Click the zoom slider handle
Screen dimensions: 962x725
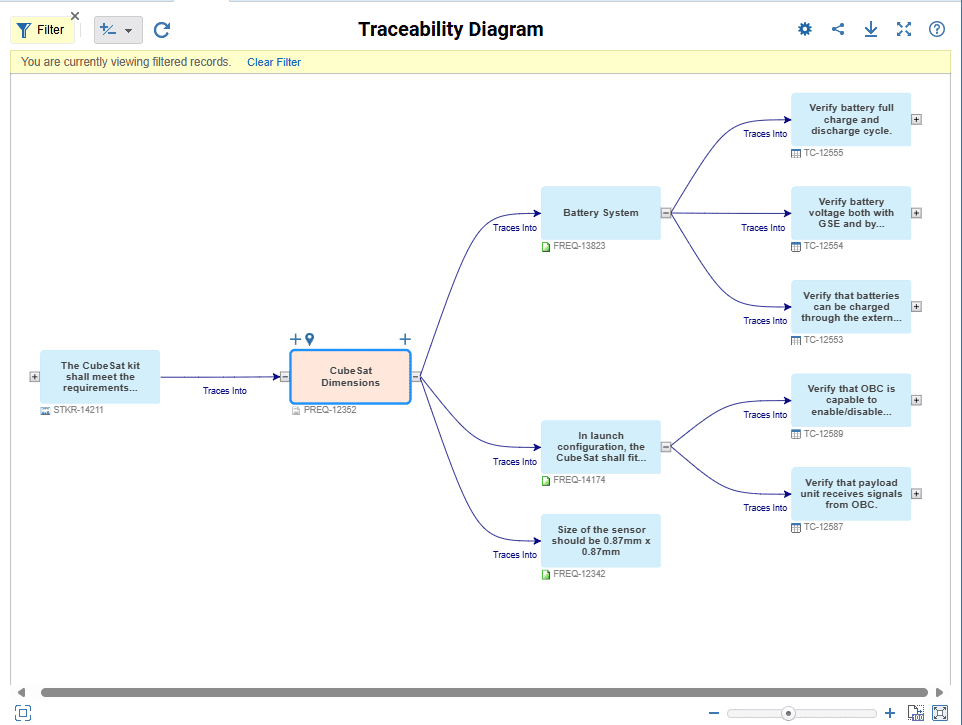(x=788, y=713)
